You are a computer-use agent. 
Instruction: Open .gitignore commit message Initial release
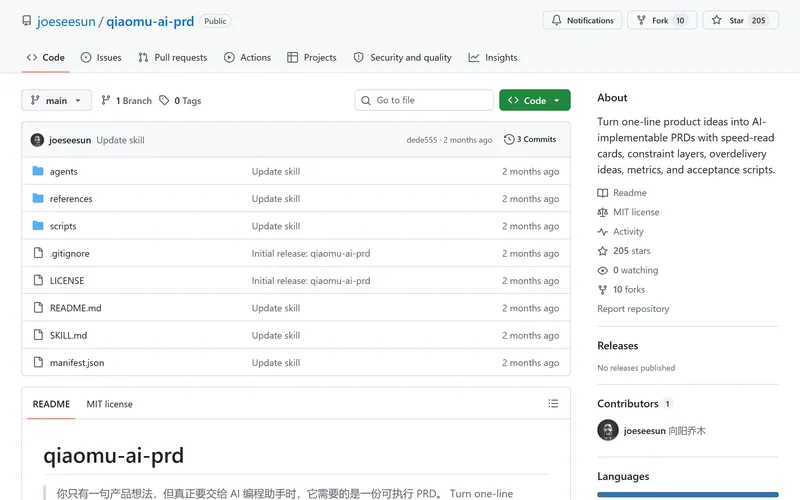pos(311,254)
